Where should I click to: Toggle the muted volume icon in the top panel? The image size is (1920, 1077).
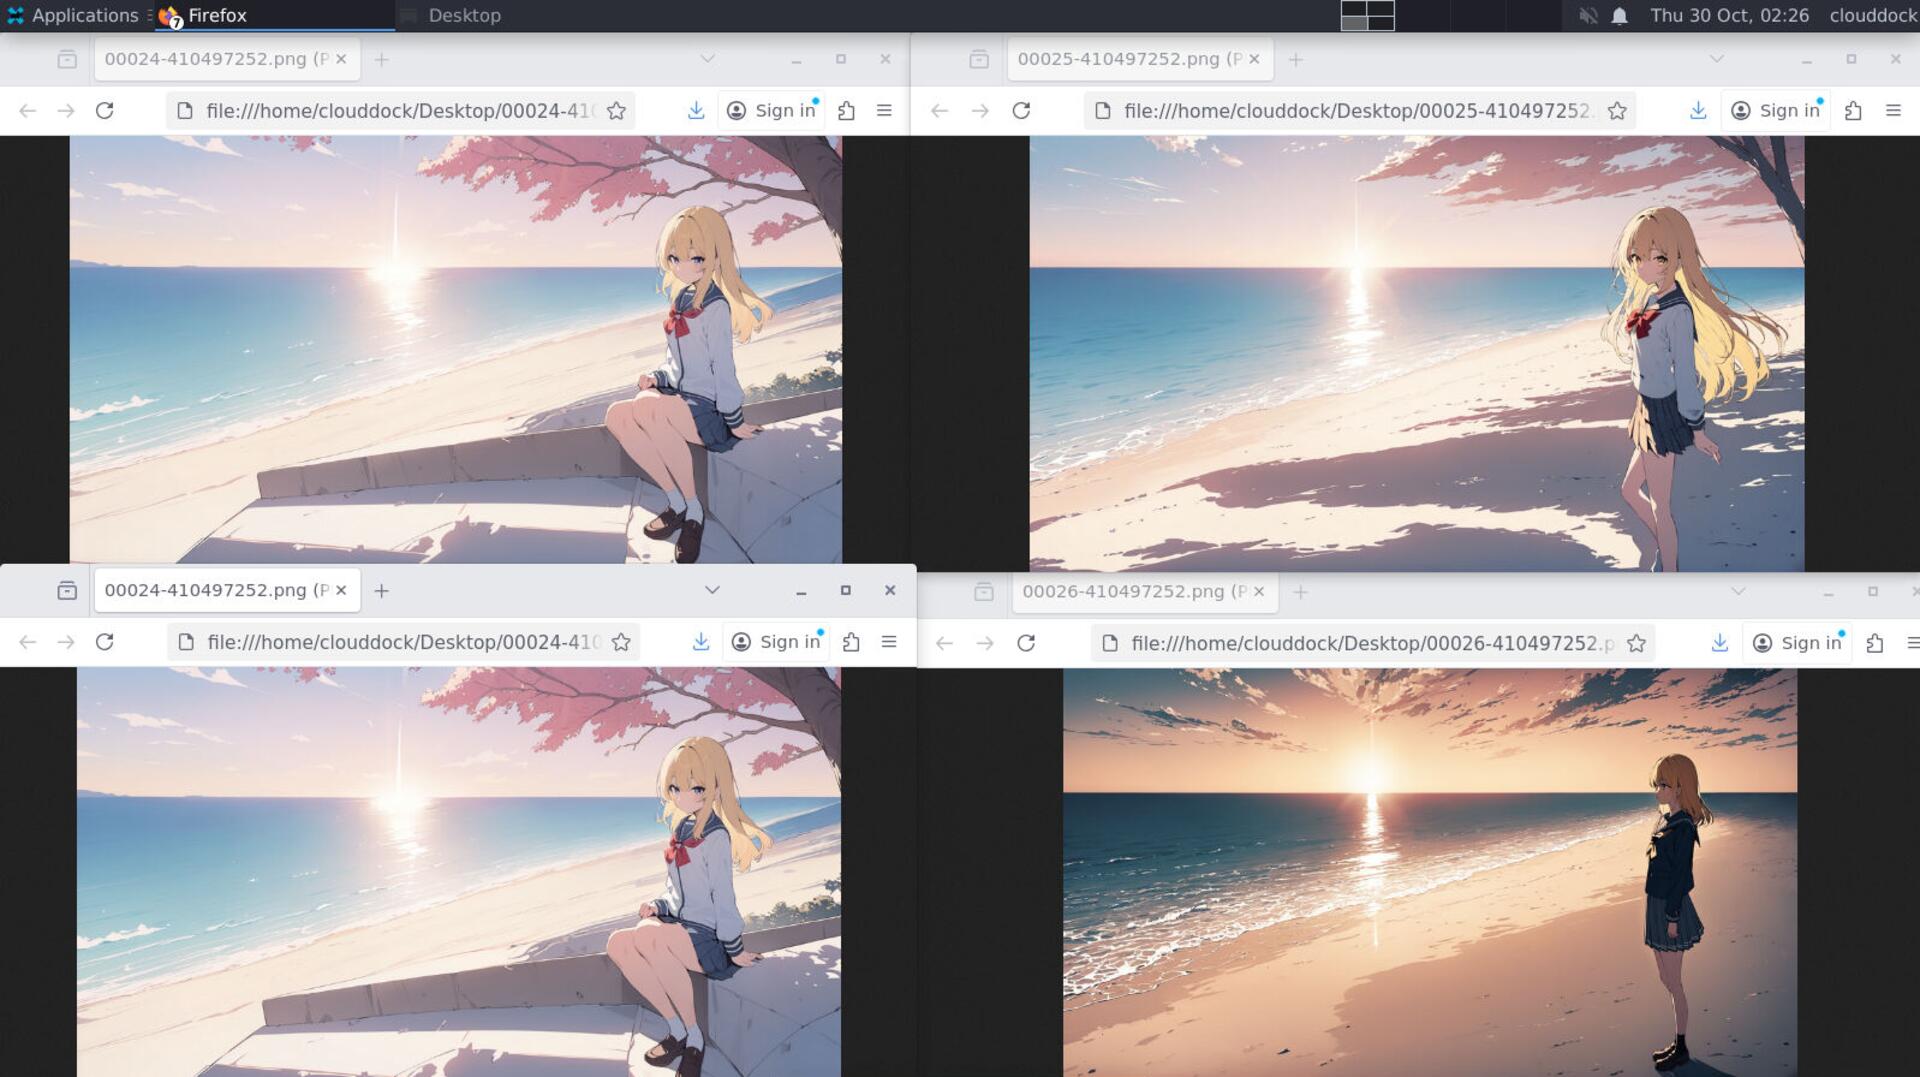point(1588,16)
